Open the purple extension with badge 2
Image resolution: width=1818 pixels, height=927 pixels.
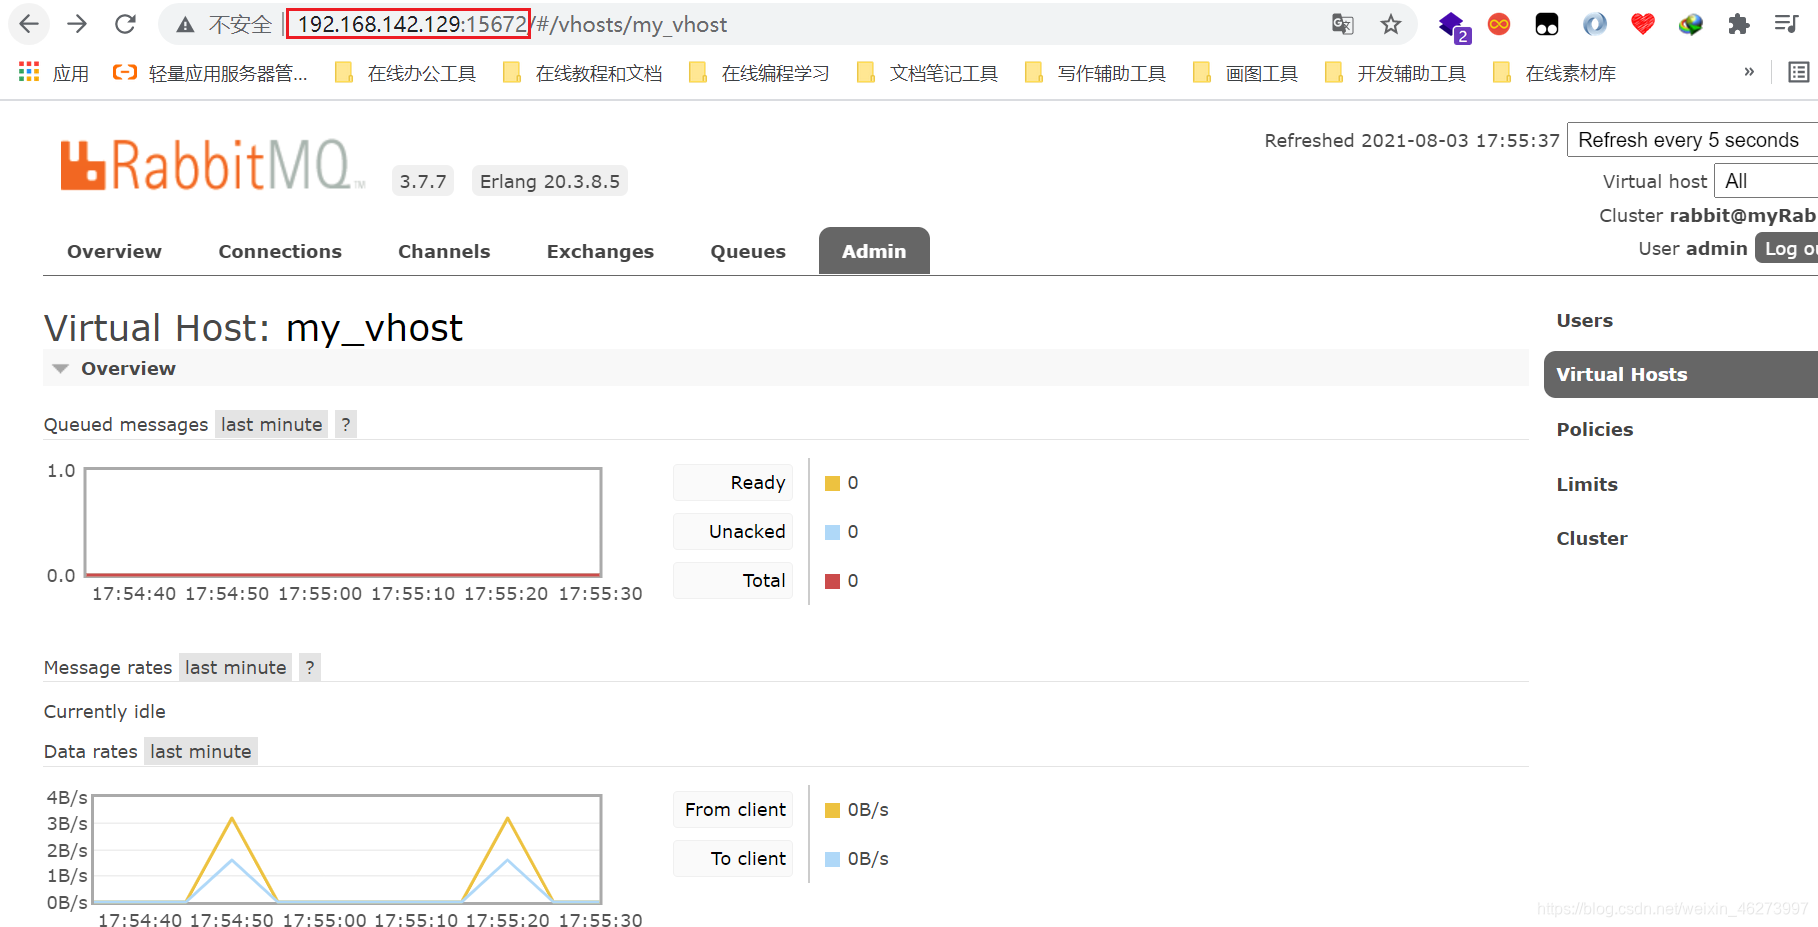[1453, 26]
